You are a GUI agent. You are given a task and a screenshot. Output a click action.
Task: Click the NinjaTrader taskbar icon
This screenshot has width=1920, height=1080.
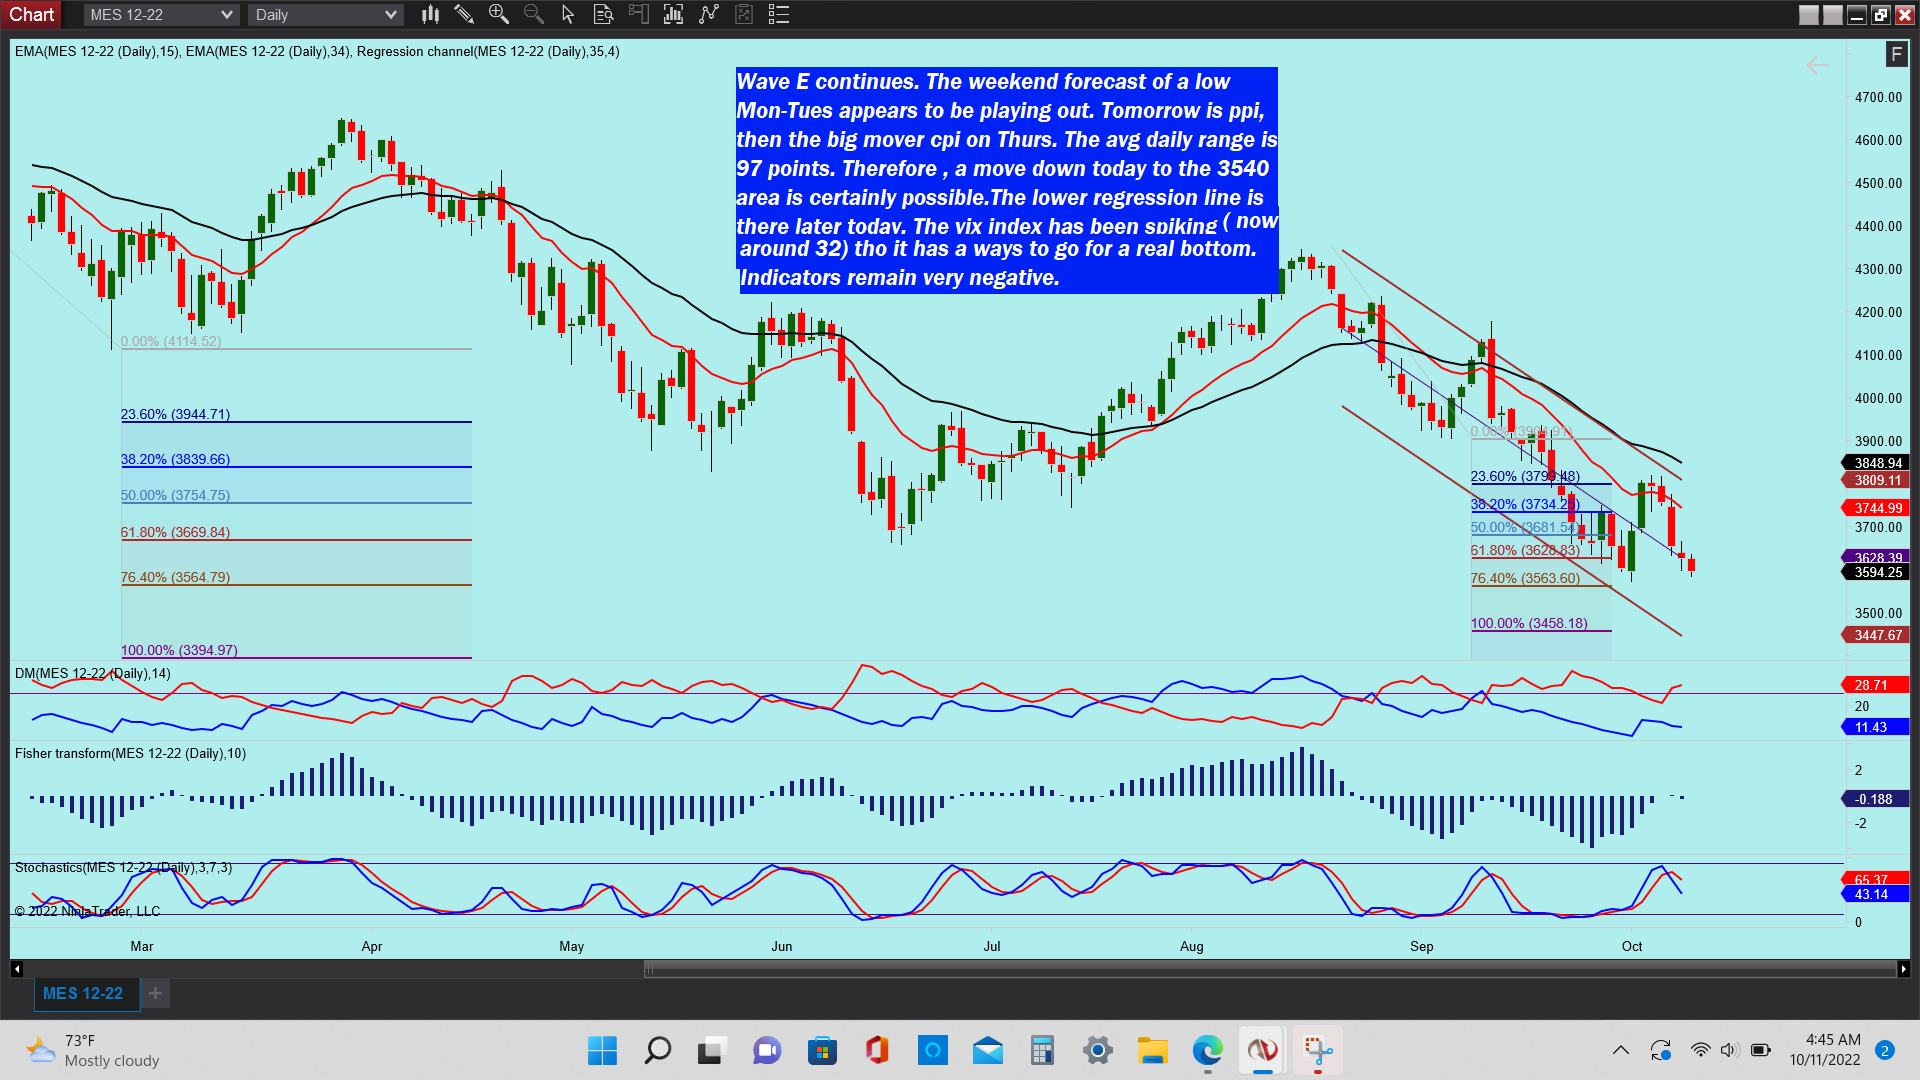pyautogui.click(x=1262, y=1050)
